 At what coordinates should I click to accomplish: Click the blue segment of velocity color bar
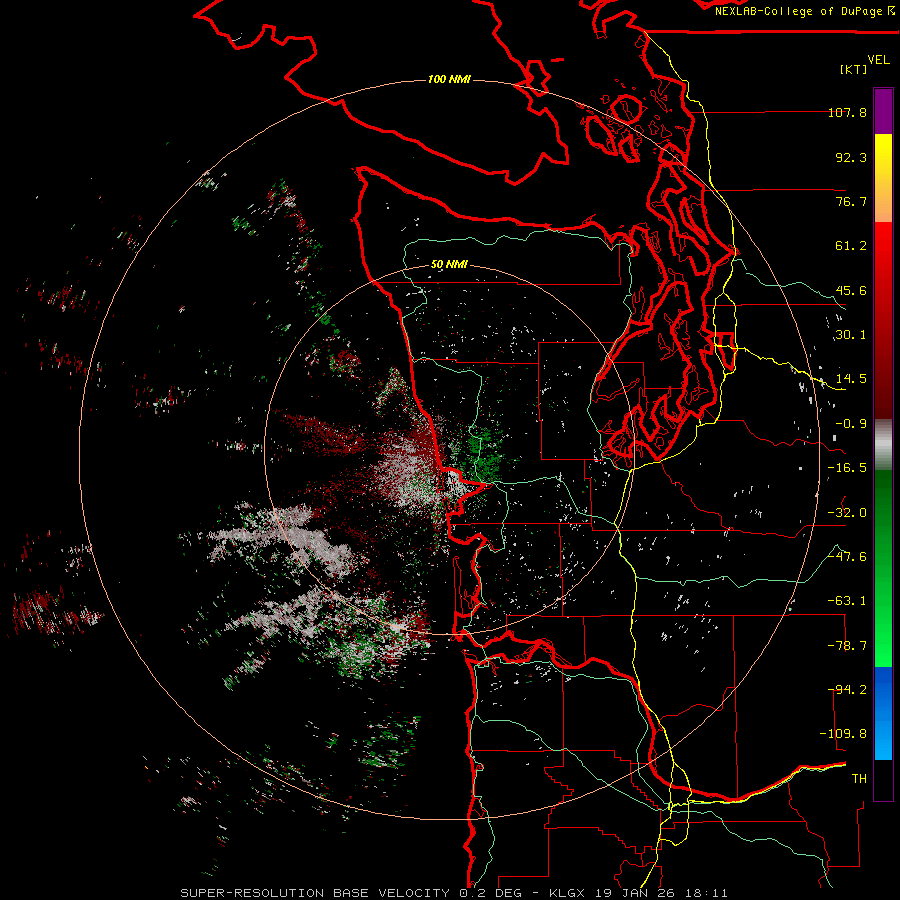tap(883, 713)
